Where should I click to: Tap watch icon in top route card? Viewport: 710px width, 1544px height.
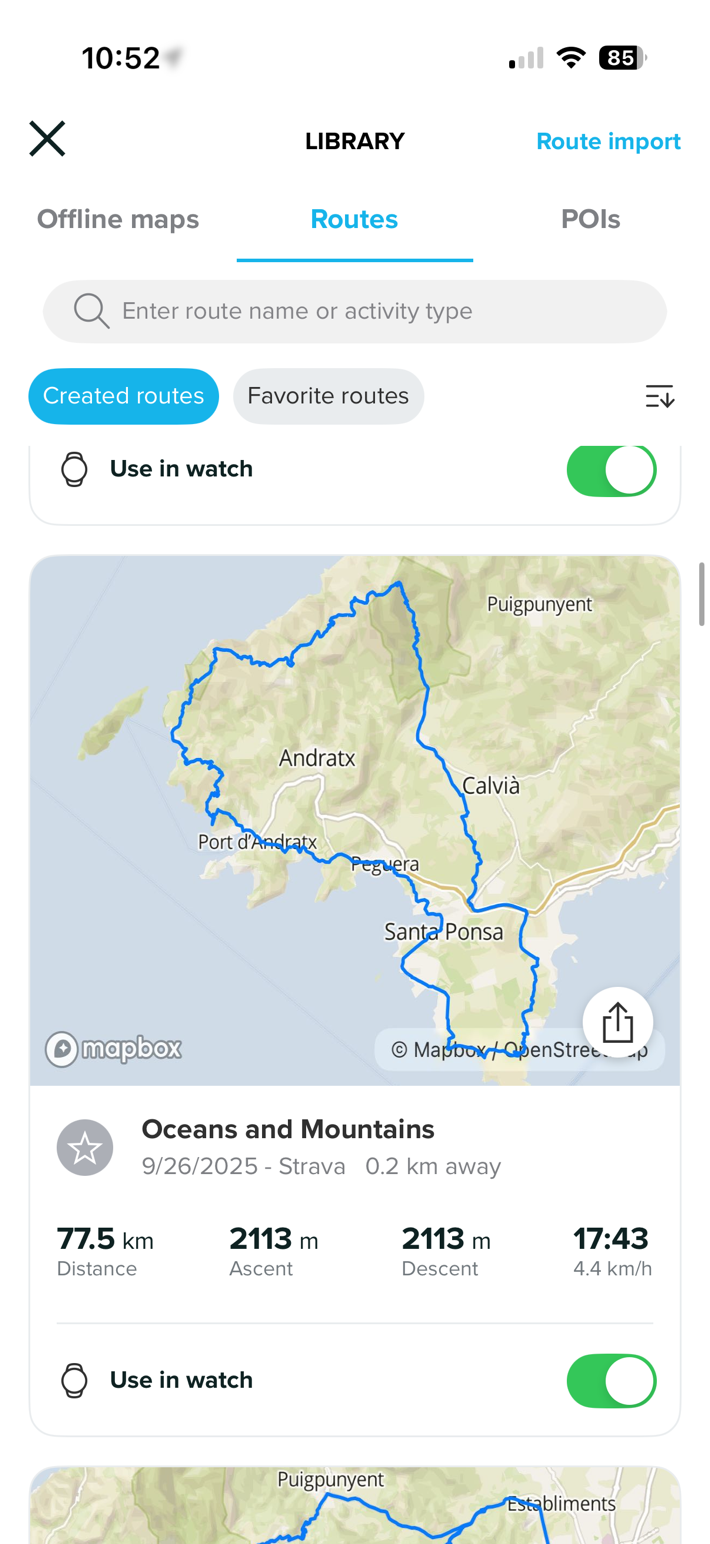point(74,468)
